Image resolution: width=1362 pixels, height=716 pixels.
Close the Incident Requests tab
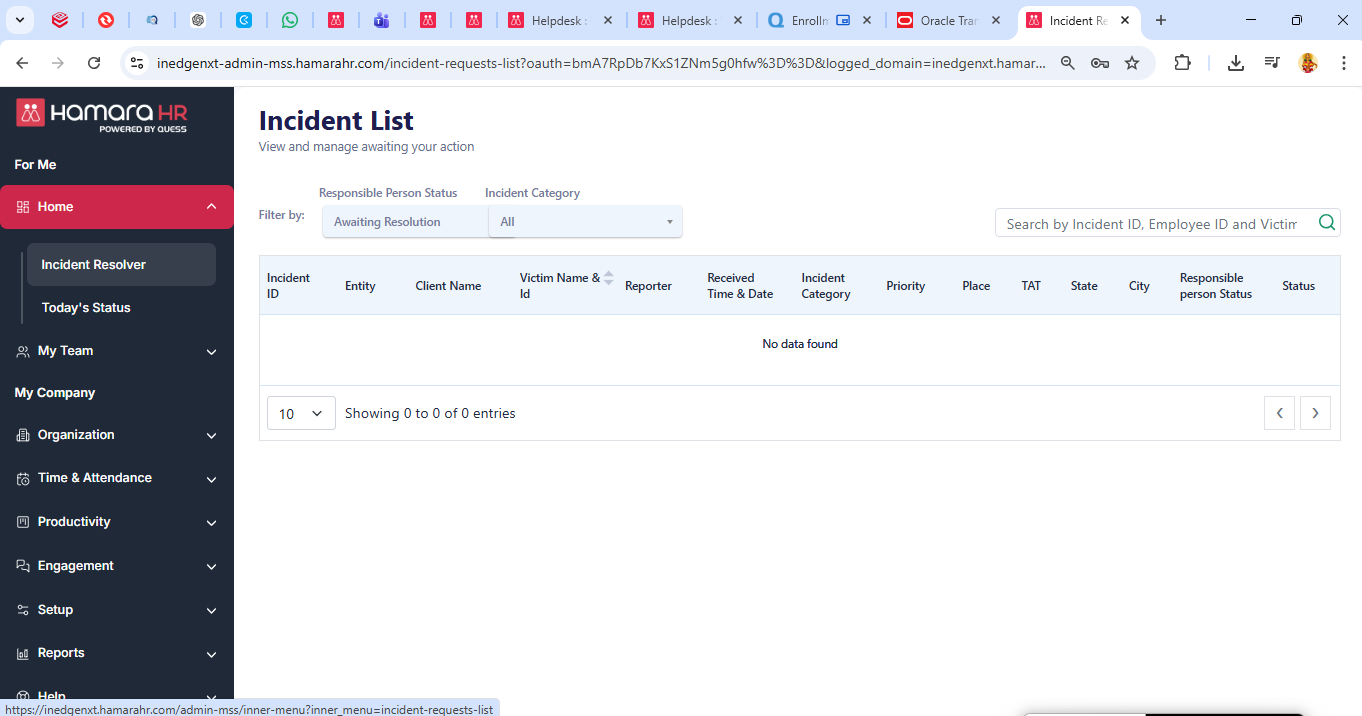tap(1125, 20)
